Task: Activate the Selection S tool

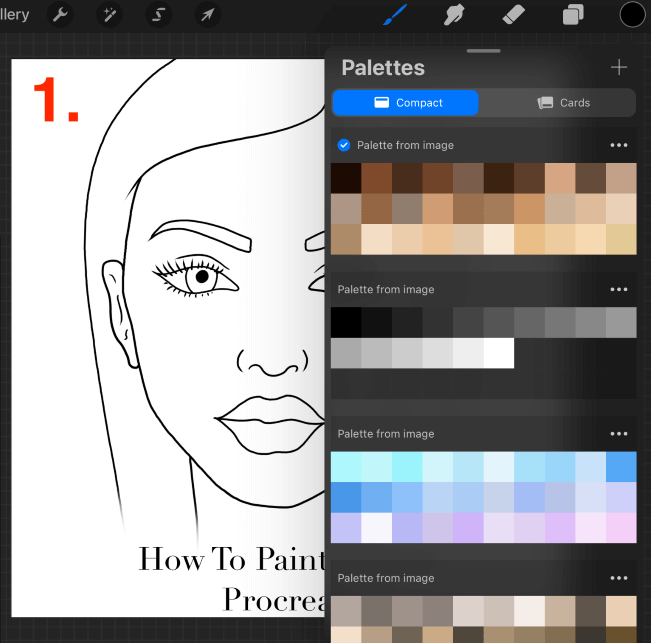Action: [x=158, y=15]
